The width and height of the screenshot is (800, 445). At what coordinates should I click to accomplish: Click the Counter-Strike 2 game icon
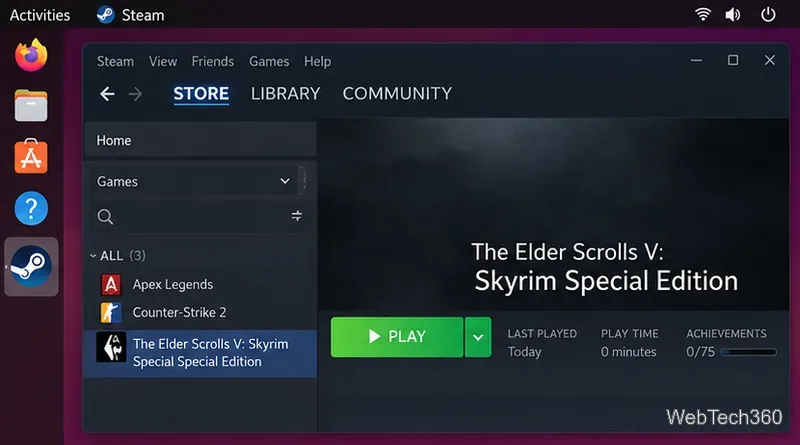[111, 312]
